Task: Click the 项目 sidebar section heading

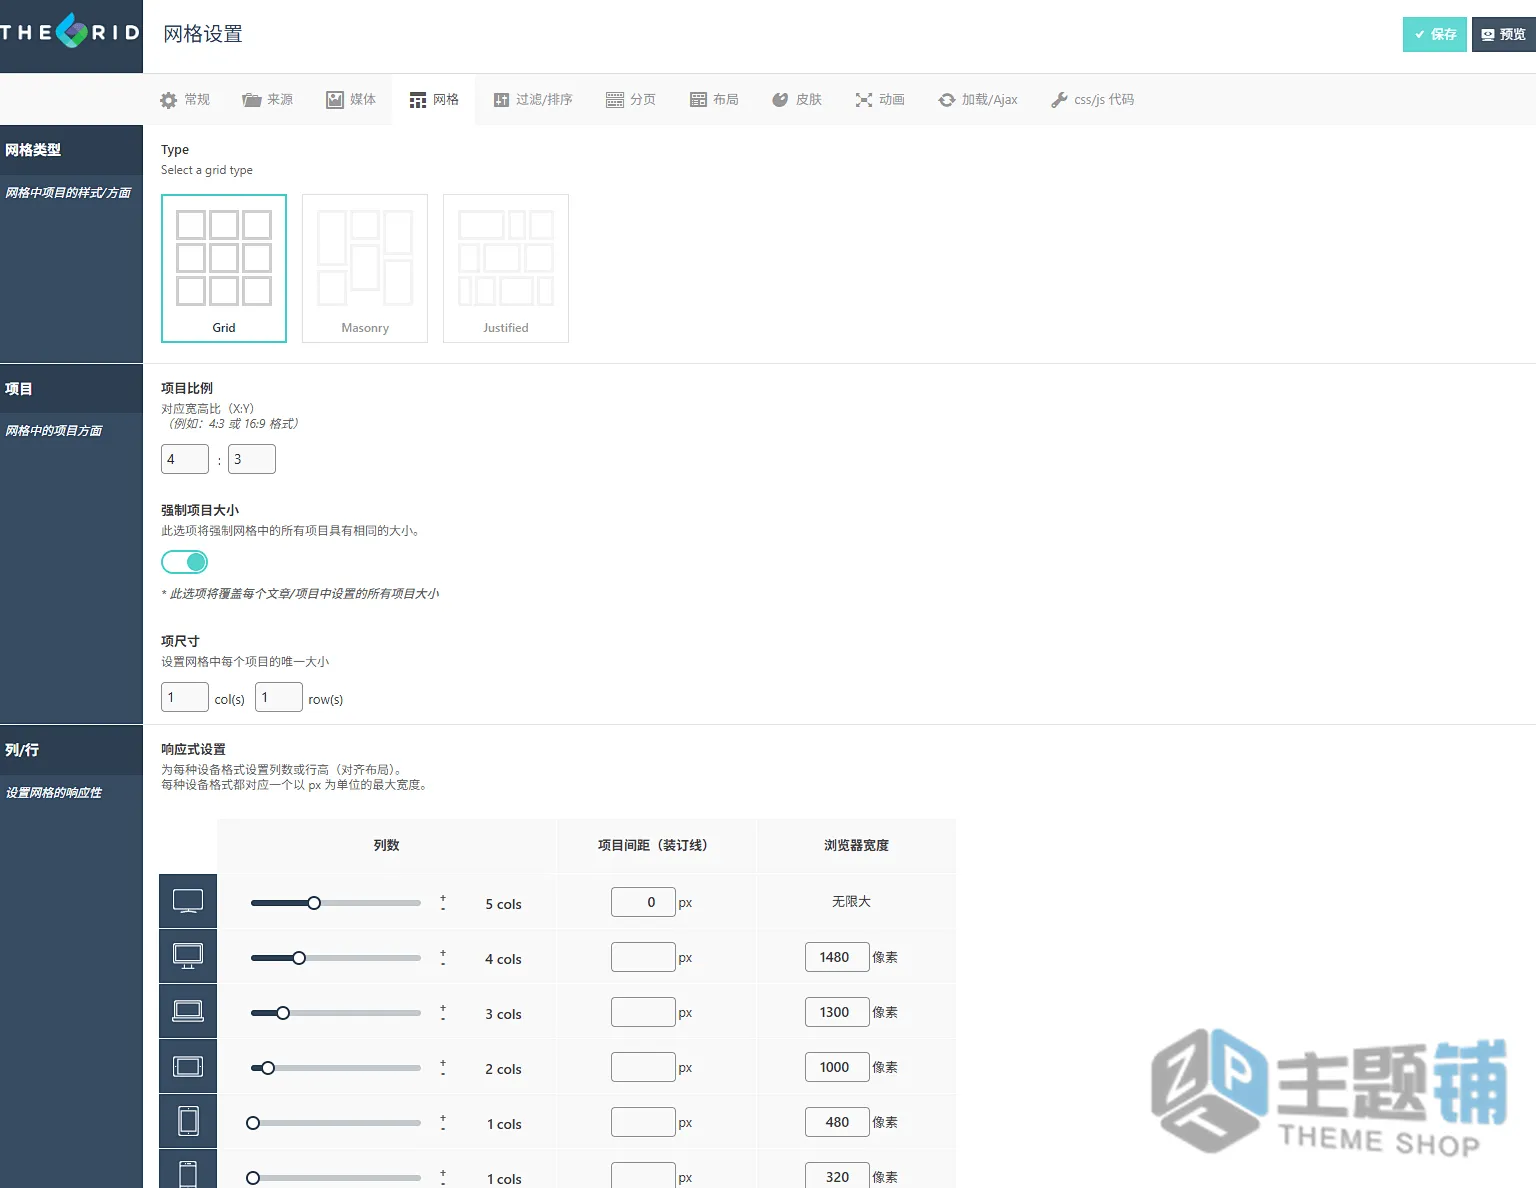Action: 19,389
